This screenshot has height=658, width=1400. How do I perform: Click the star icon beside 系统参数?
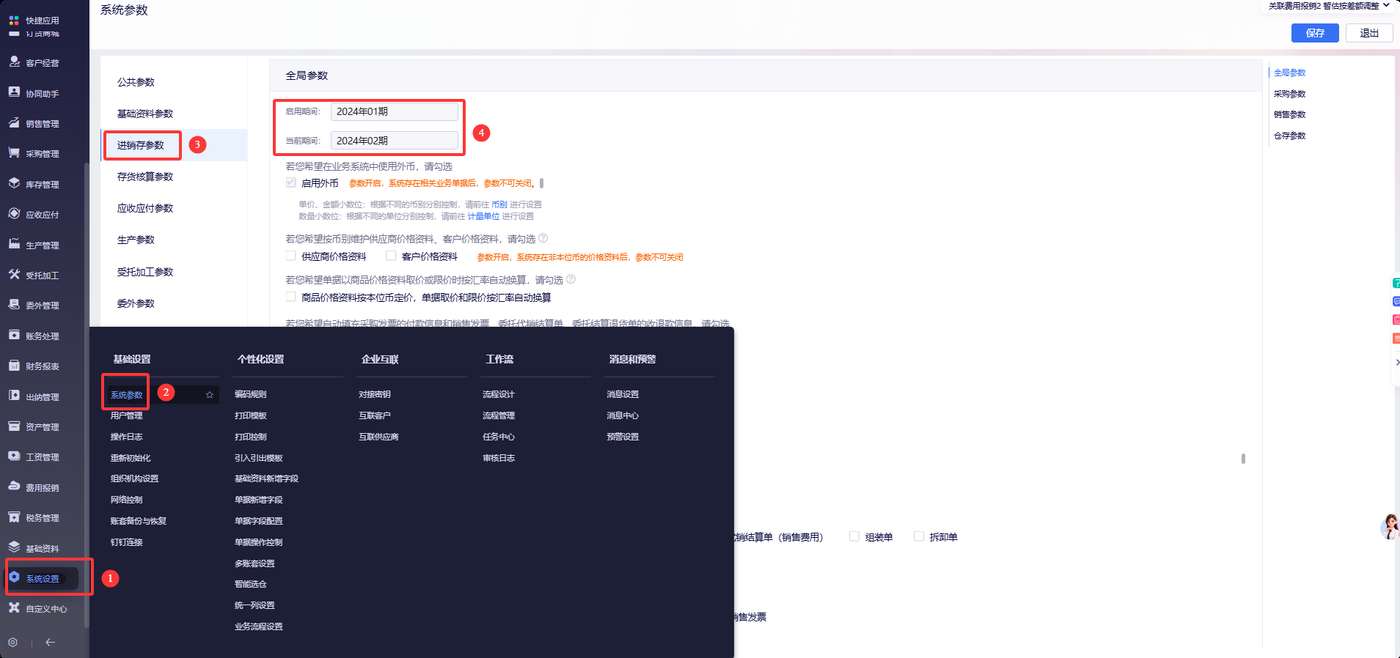(210, 395)
